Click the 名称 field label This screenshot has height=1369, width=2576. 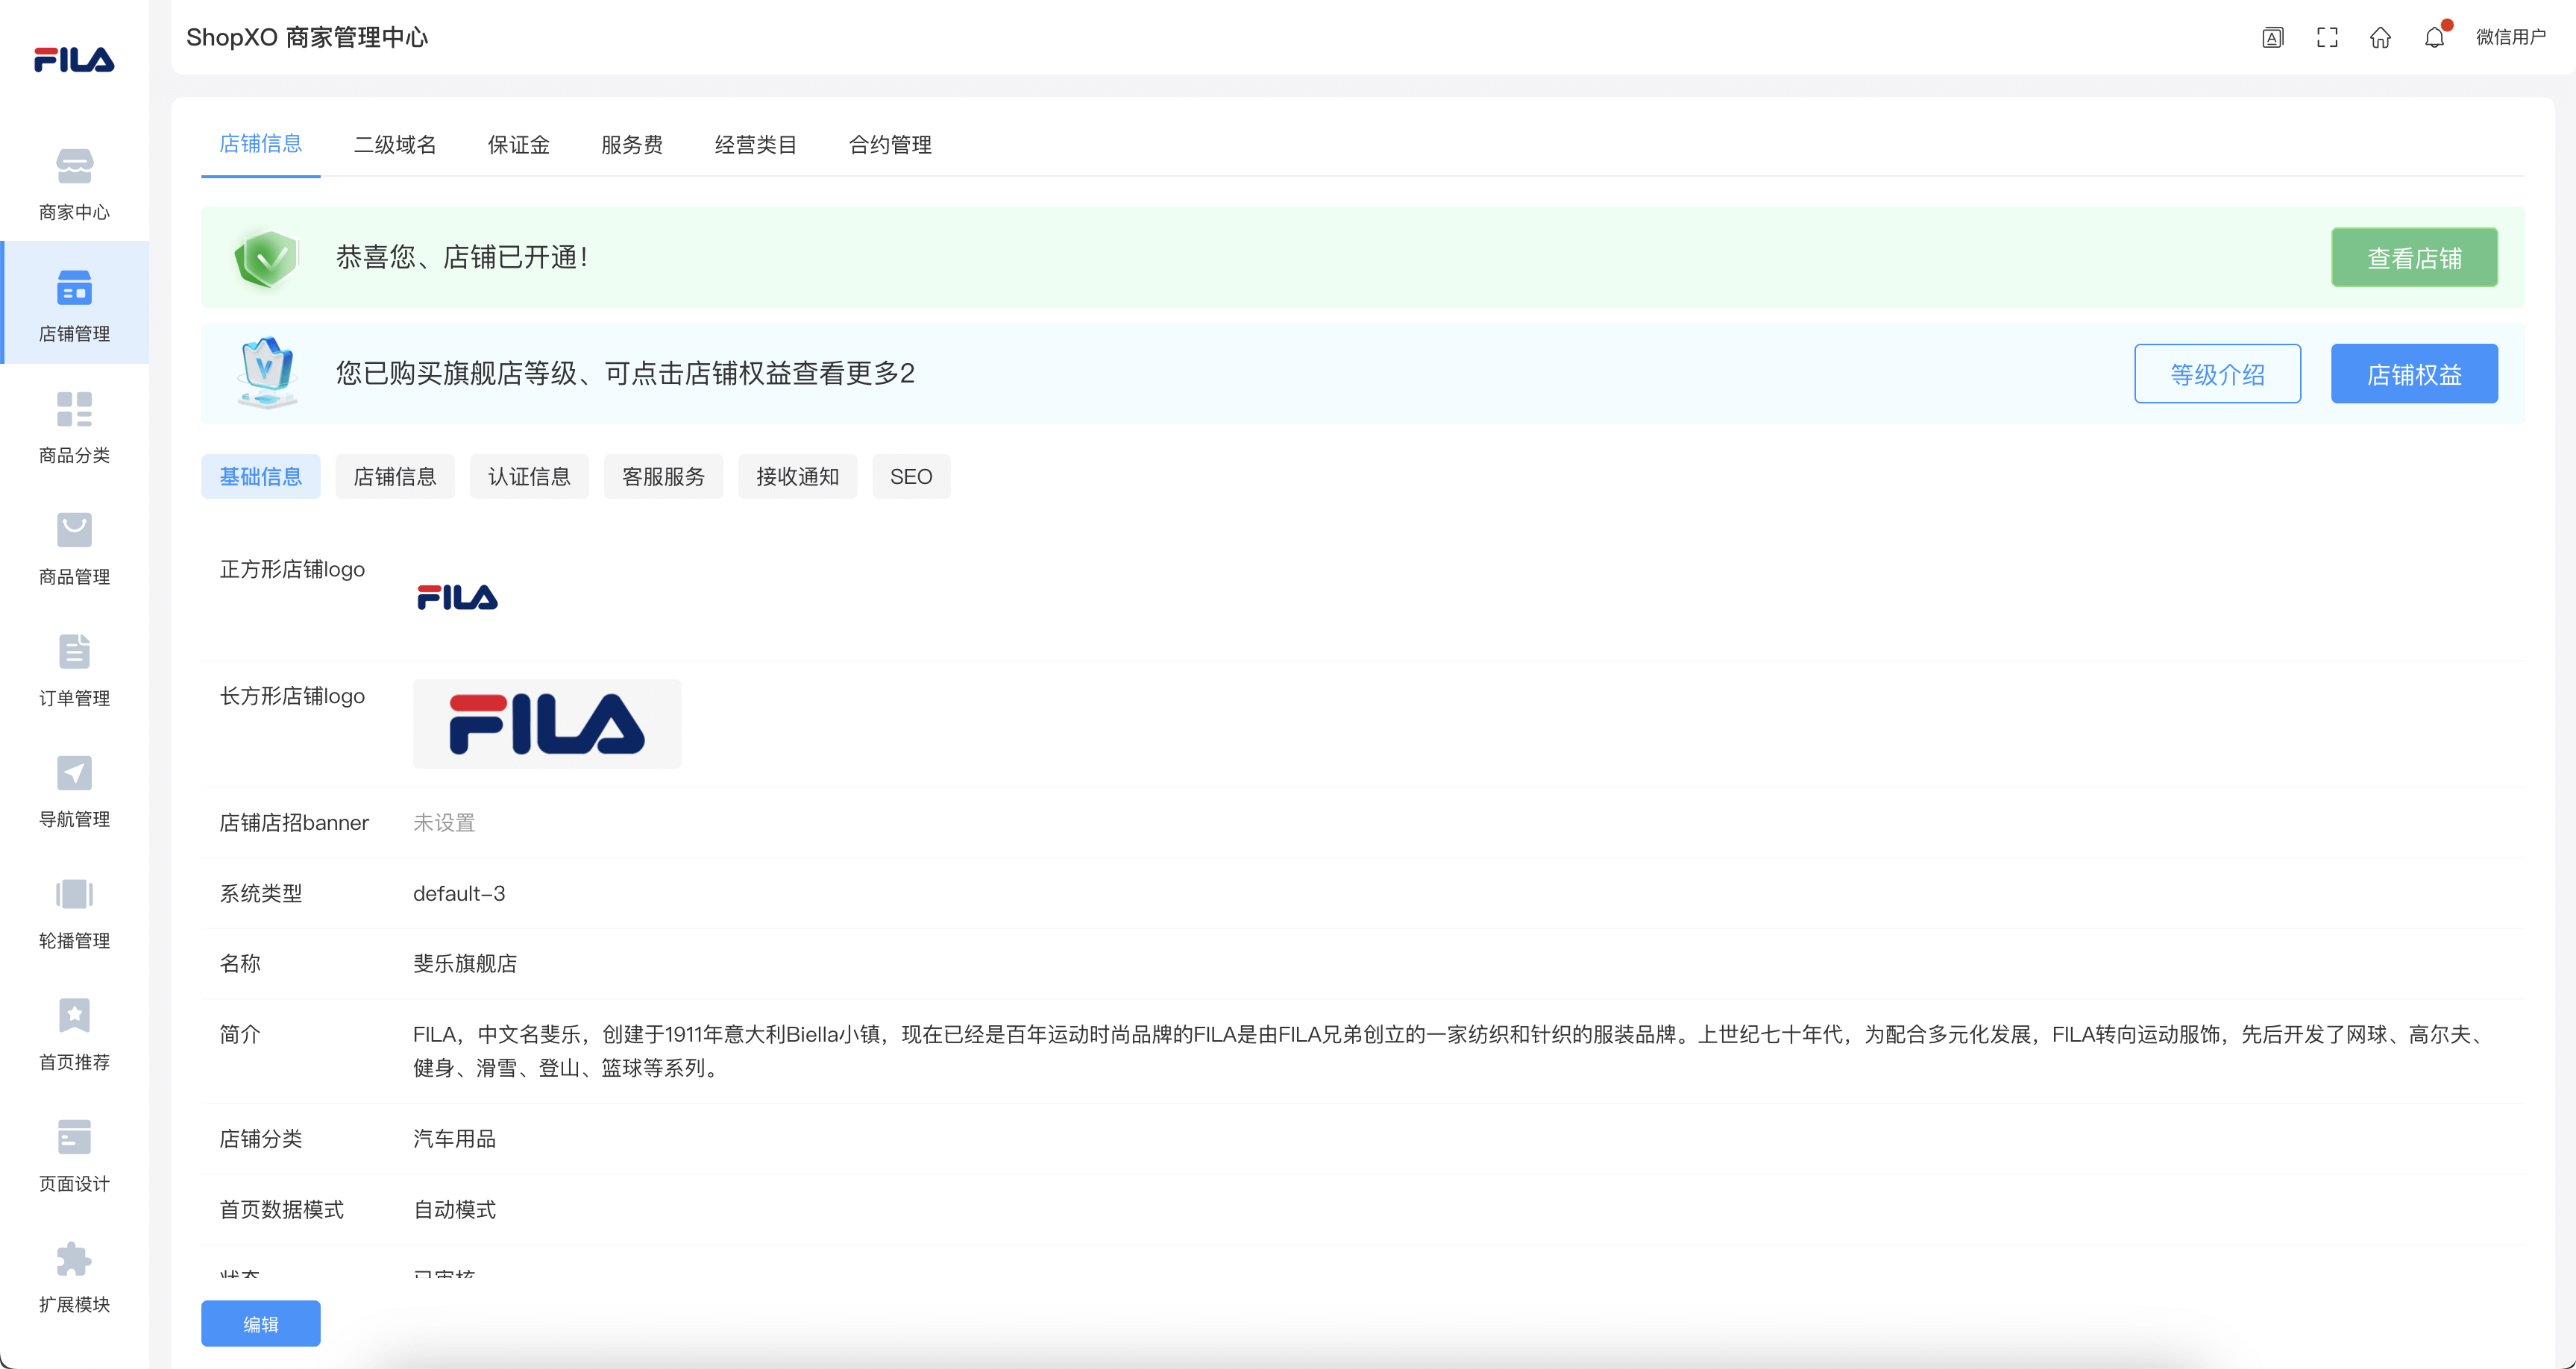(x=239, y=963)
